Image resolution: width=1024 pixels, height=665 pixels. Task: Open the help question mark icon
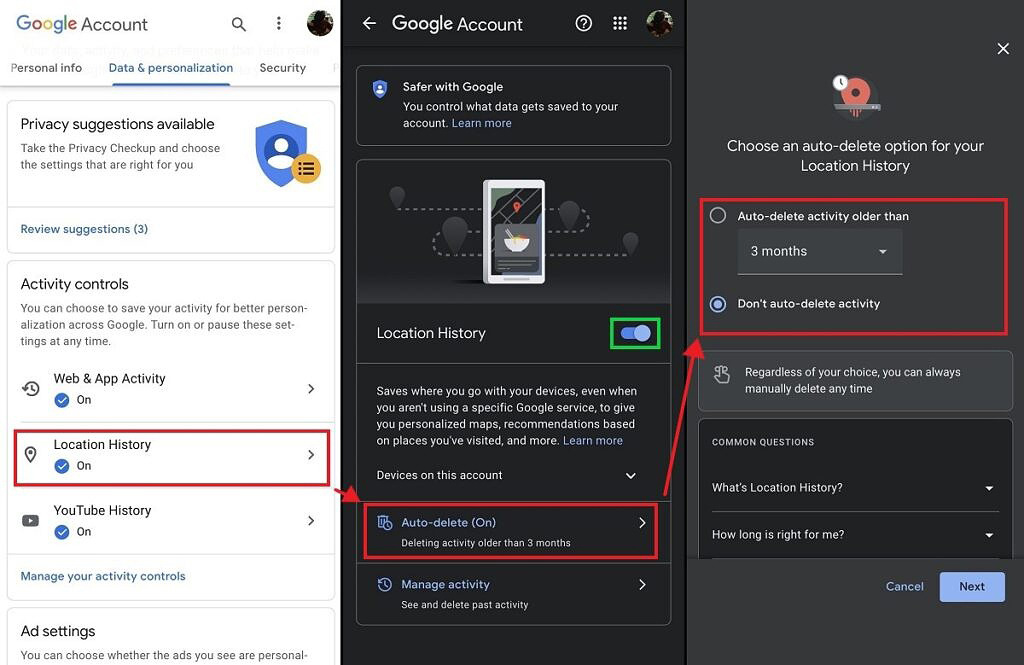583,24
